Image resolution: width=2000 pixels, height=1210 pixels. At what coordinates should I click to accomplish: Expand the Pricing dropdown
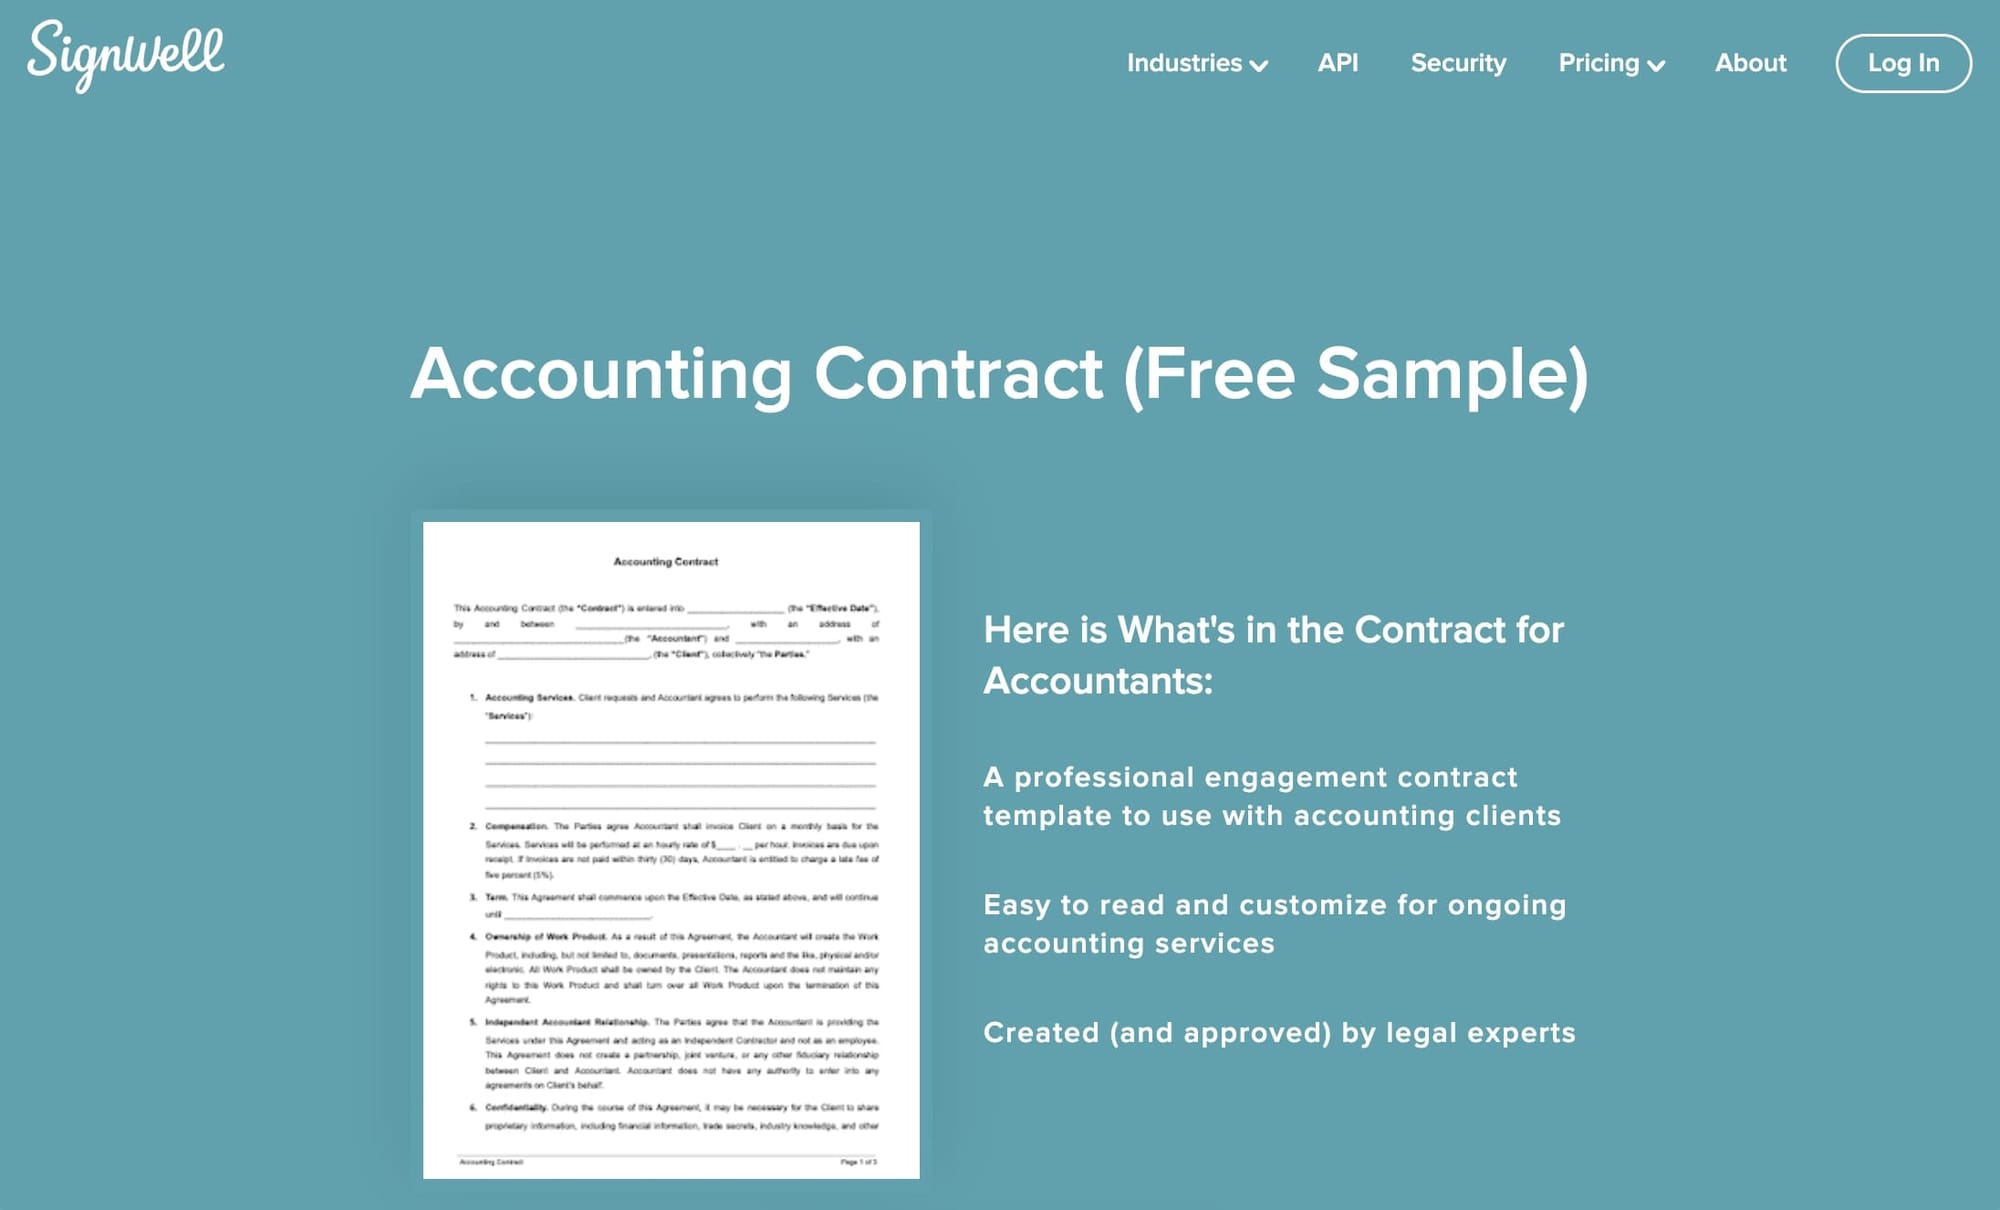(x=1610, y=63)
